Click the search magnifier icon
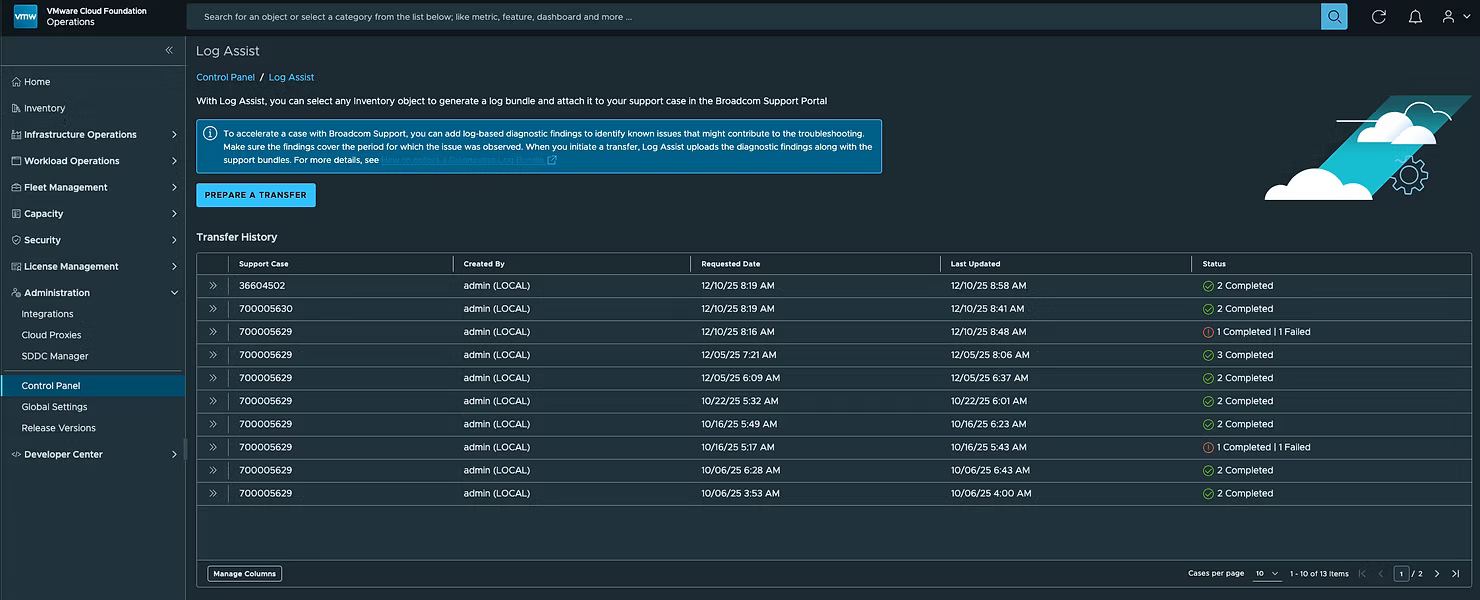The width and height of the screenshot is (1480, 600). 1333,17
